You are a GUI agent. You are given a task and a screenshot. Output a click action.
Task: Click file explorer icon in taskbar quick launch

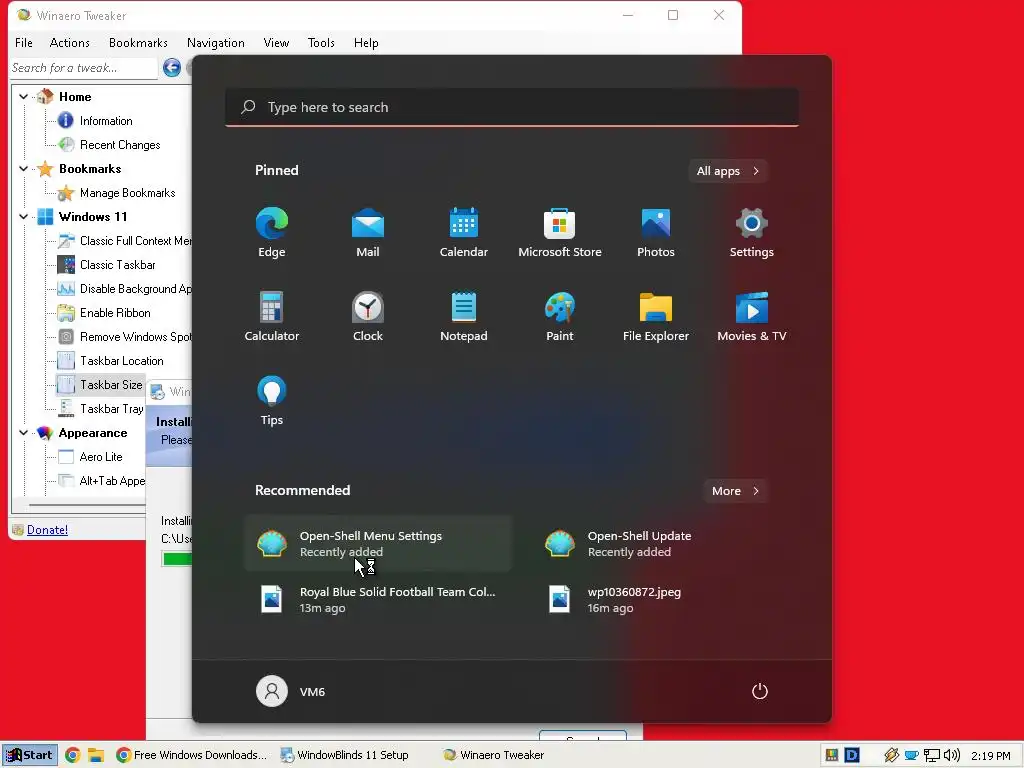[96, 755]
